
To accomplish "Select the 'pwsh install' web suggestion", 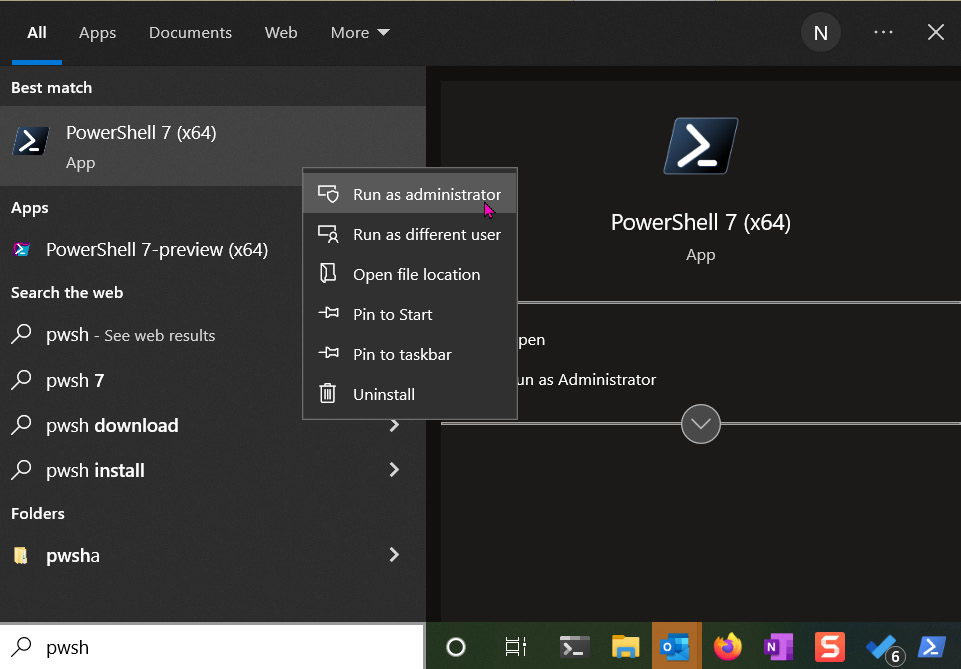I will [x=96, y=471].
